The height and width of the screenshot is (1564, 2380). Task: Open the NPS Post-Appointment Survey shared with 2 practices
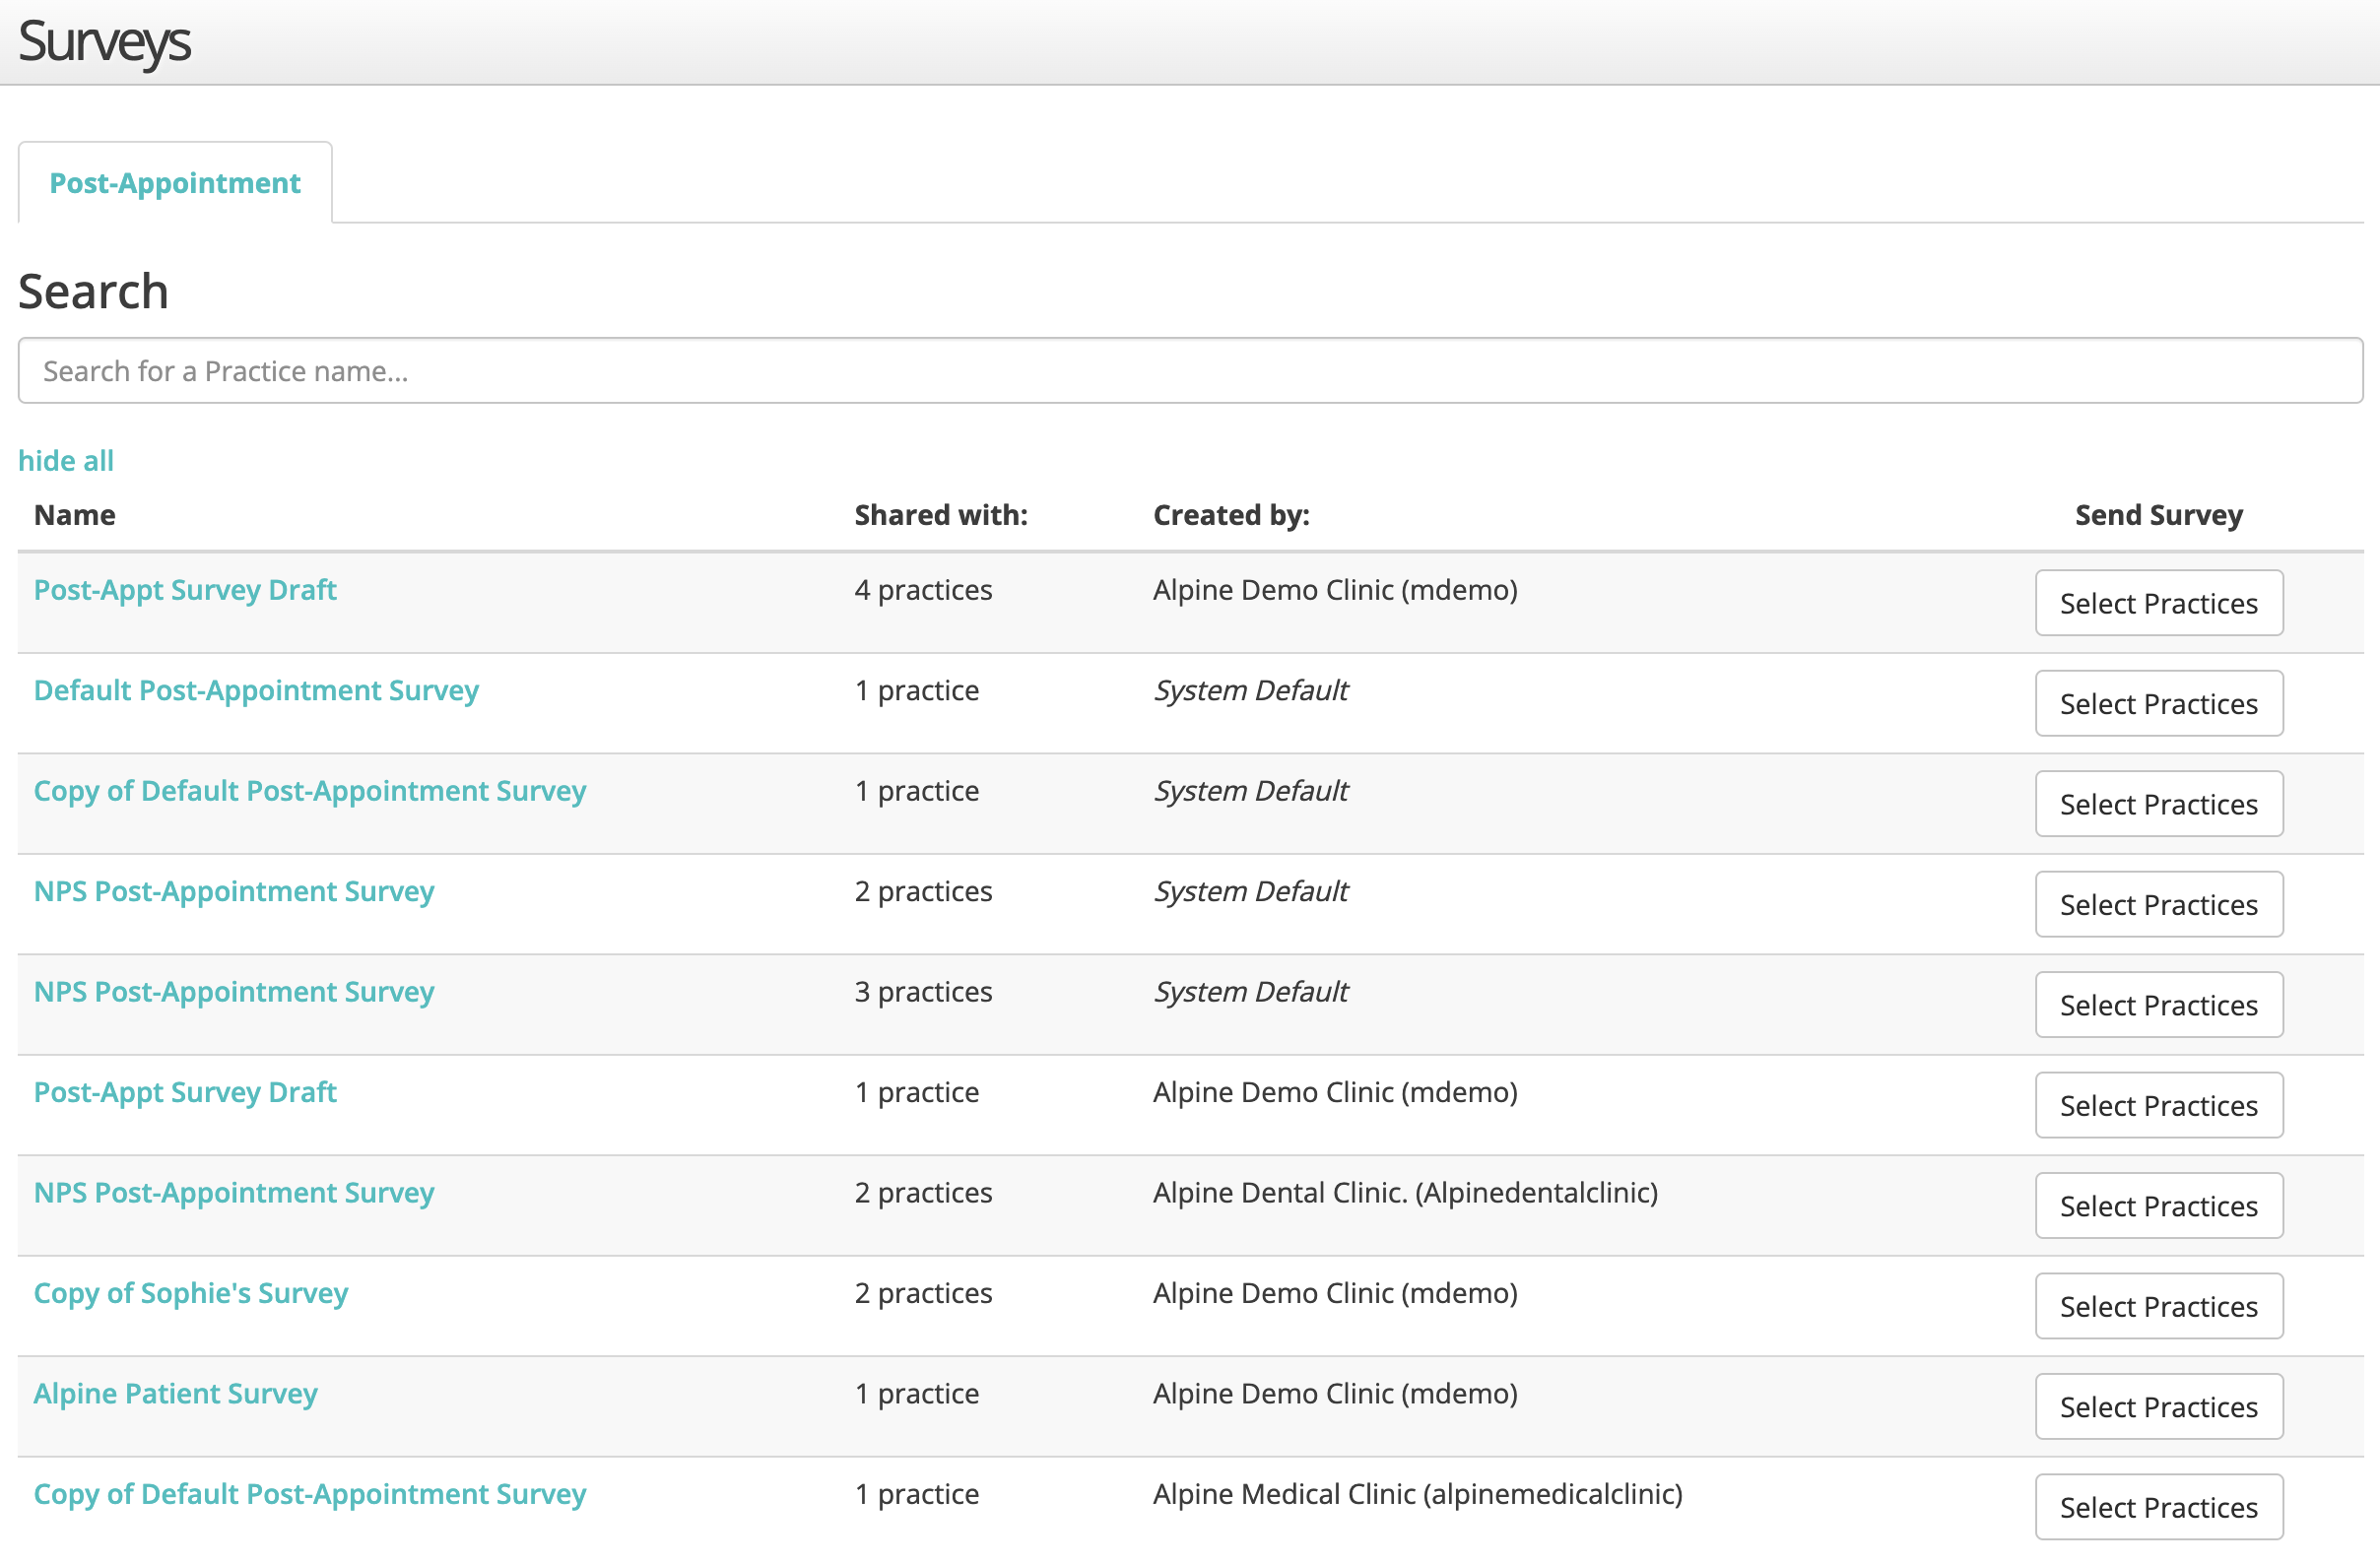[233, 891]
